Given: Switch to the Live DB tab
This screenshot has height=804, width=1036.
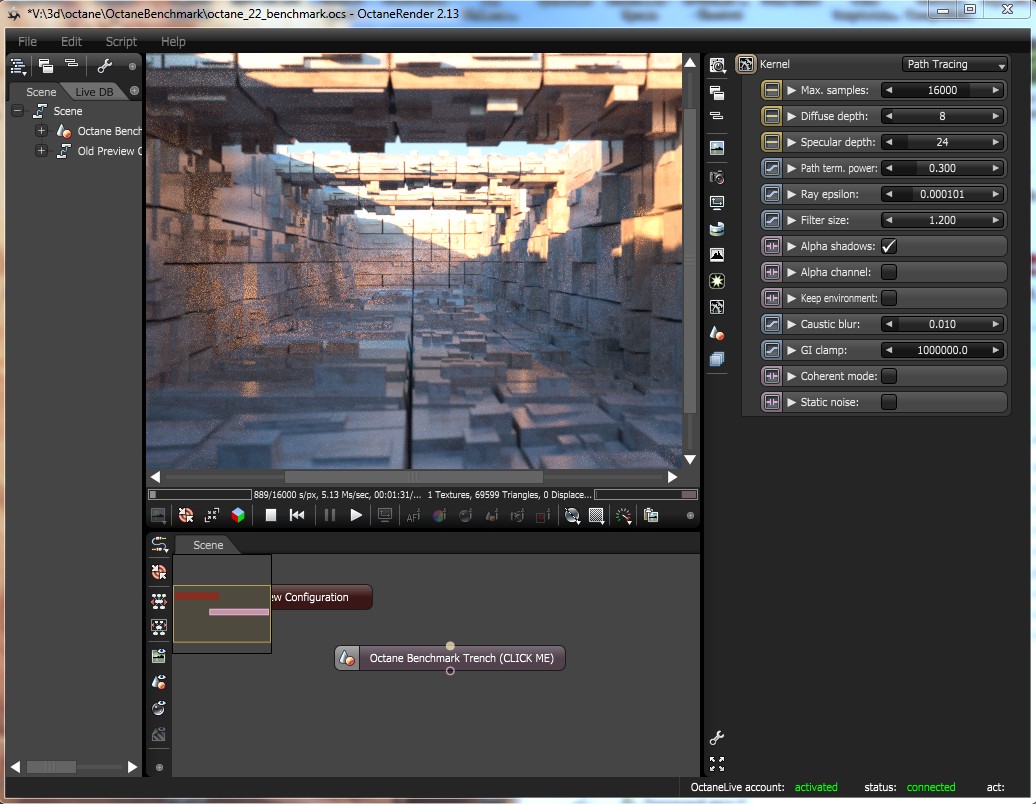Looking at the screenshot, I should click(x=94, y=92).
